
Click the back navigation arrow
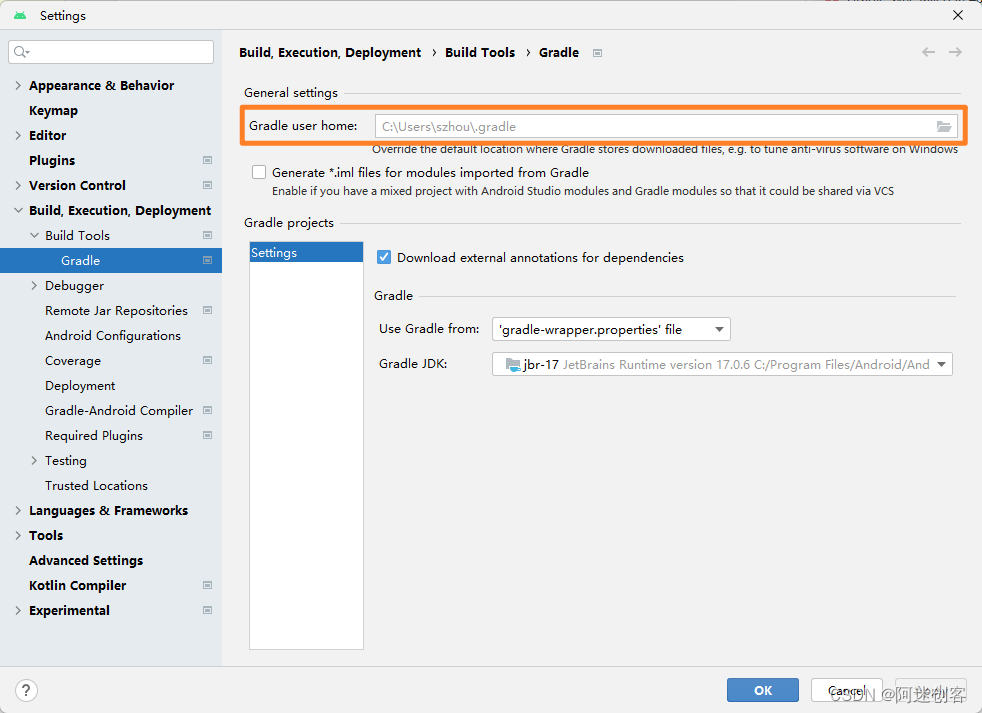pyautogui.click(x=929, y=52)
